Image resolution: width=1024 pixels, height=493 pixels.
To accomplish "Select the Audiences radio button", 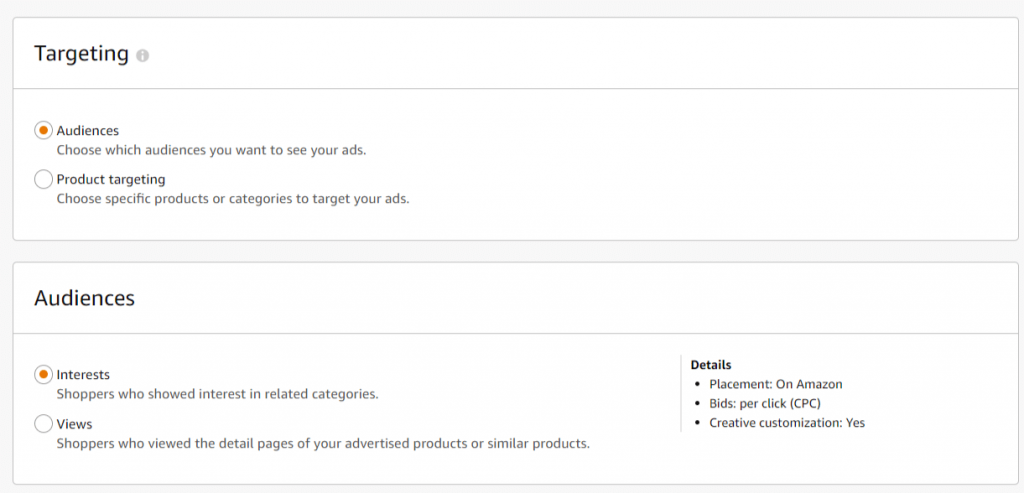I will click(x=43, y=131).
